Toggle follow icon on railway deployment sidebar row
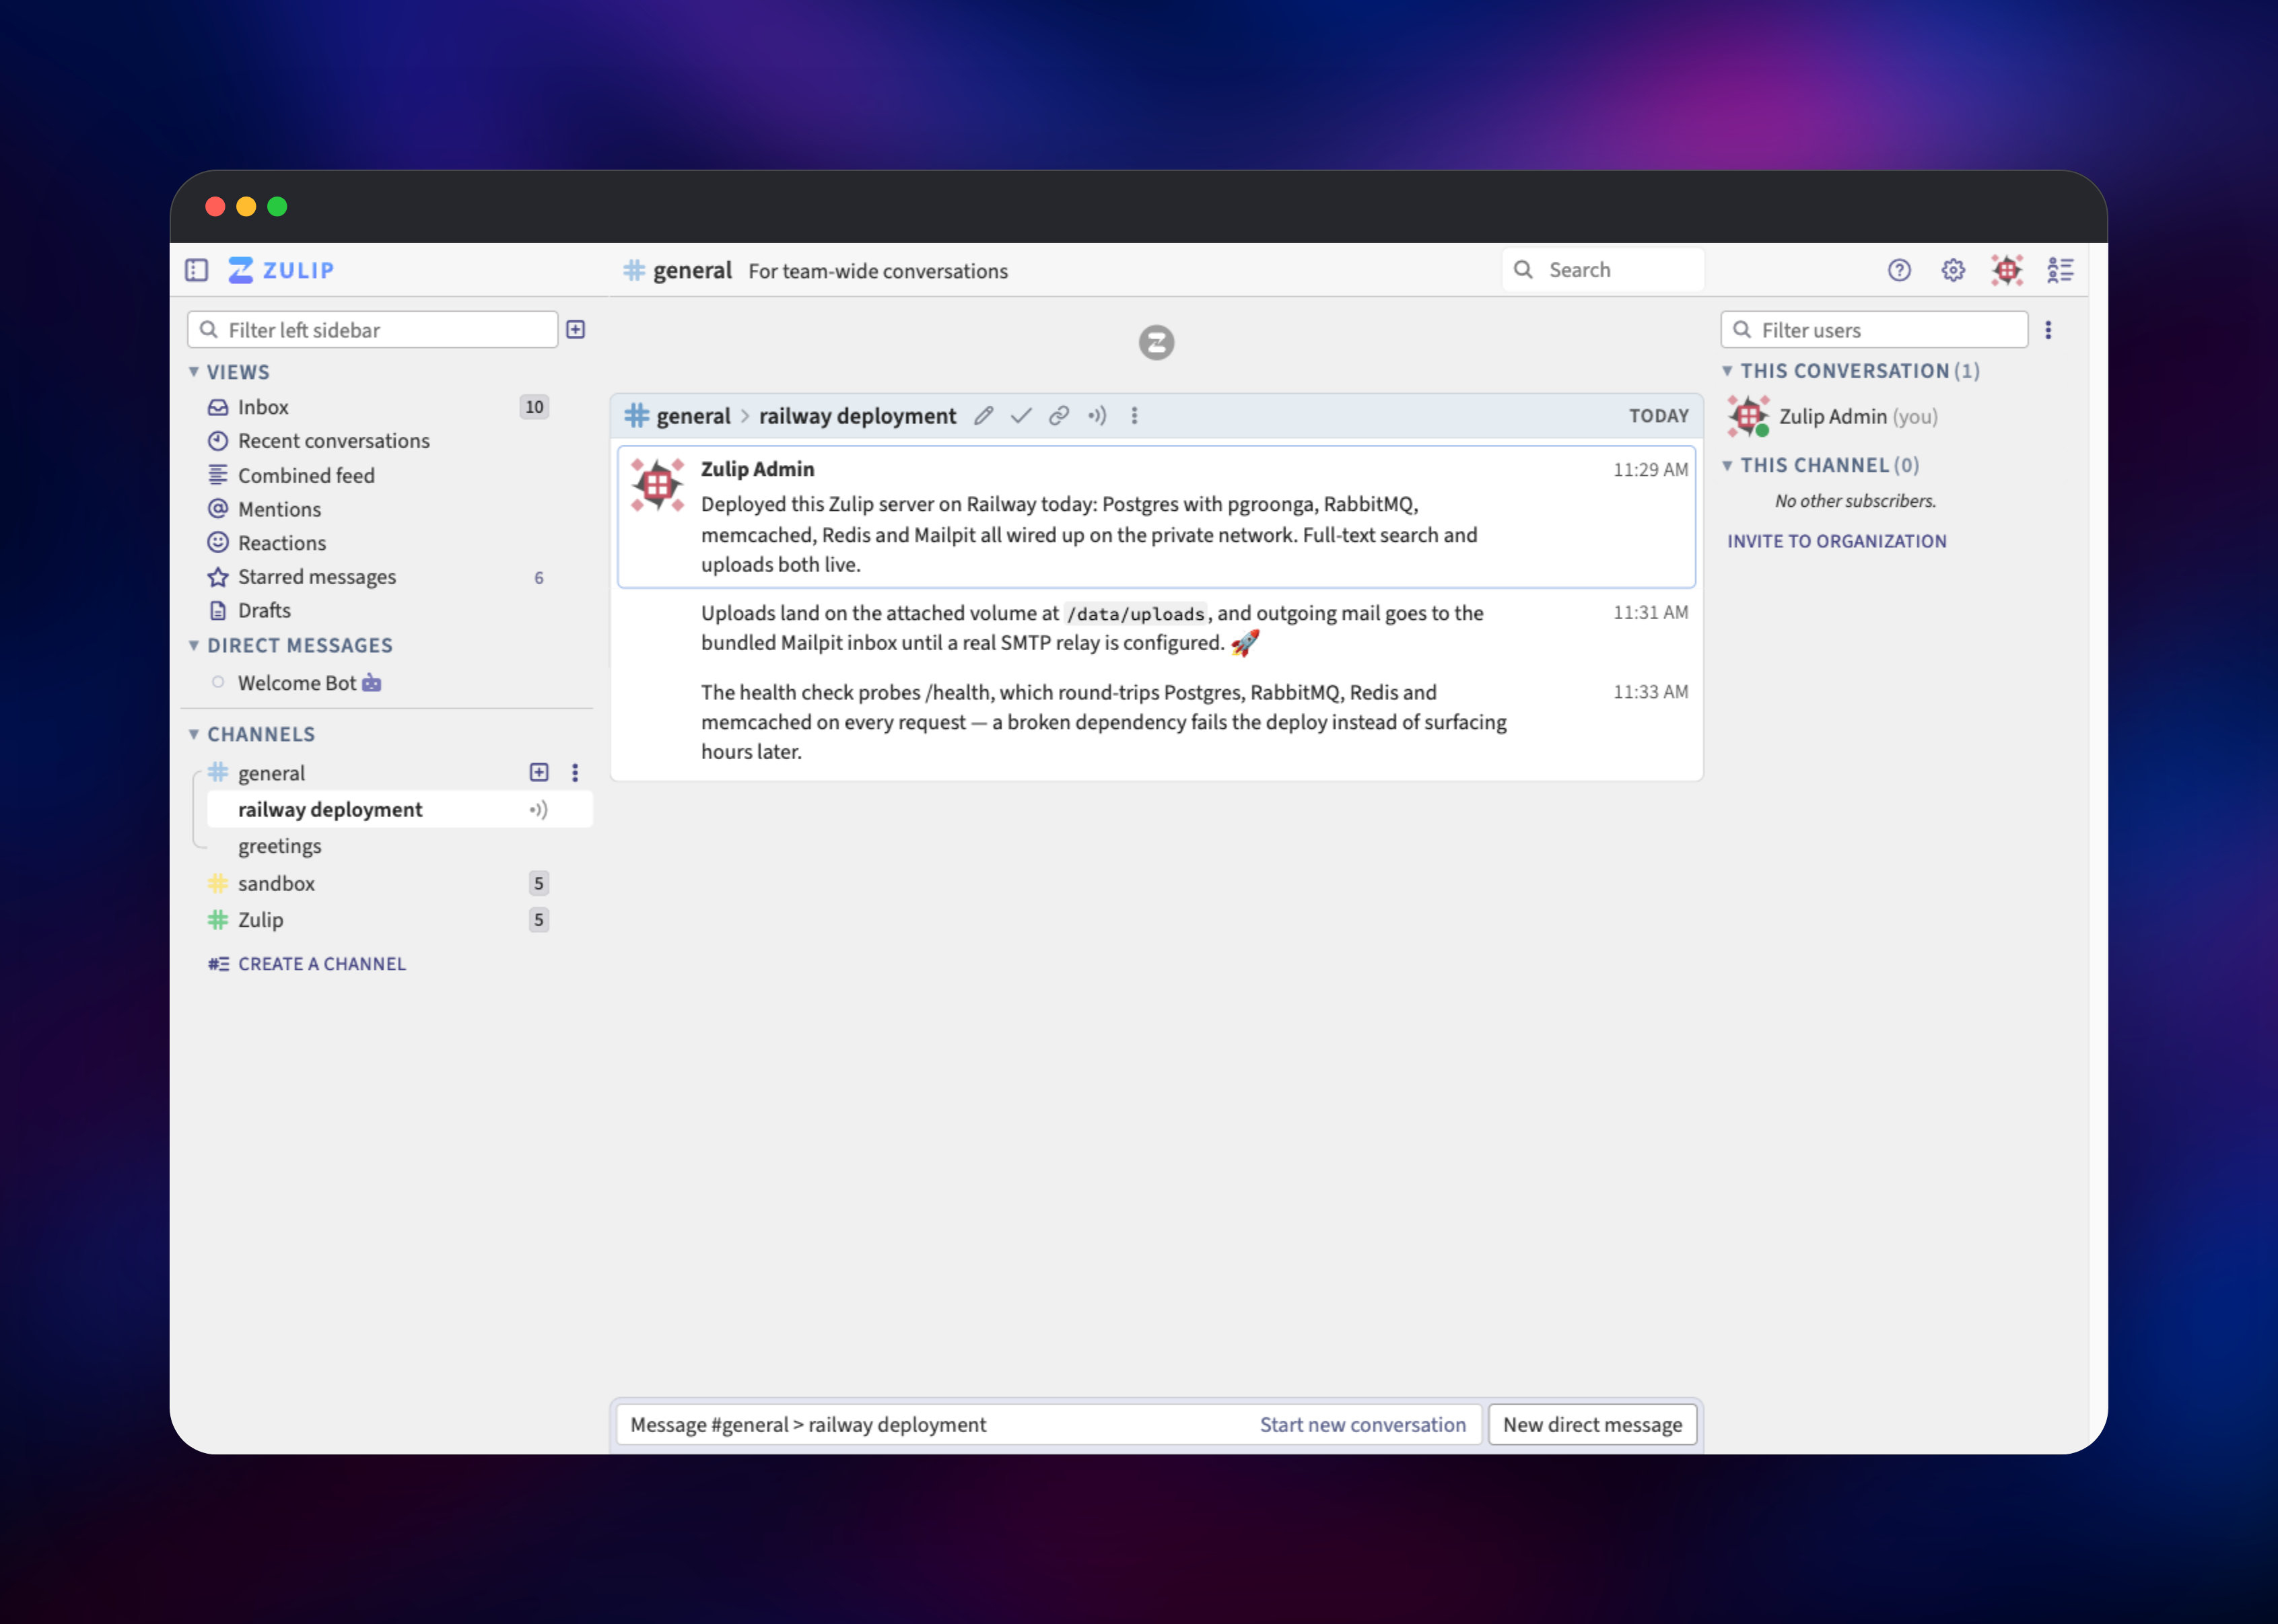This screenshot has height=1624, width=2278. [538, 810]
